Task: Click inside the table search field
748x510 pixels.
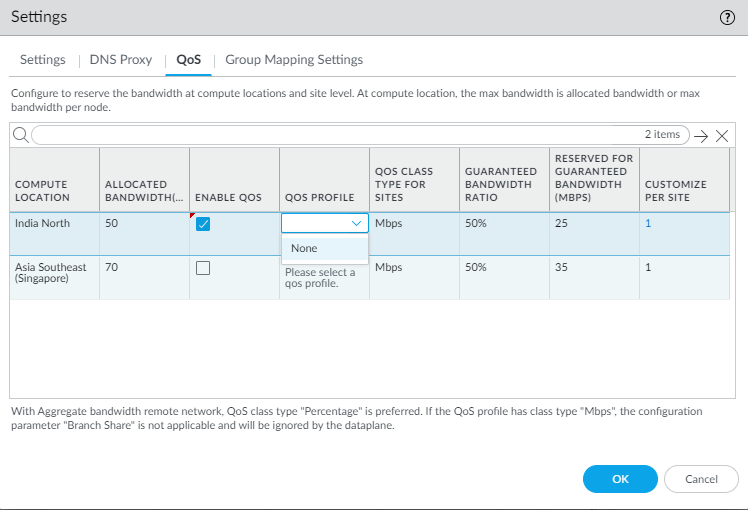Action: [330, 135]
